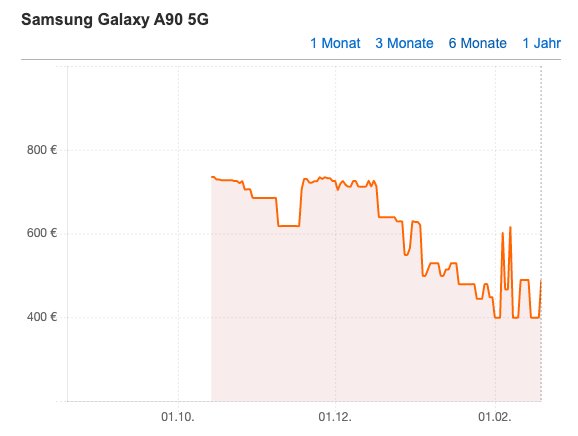This screenshot has height=436, width=578.
Task: Click the highest price spike in February
Action: 510,227
